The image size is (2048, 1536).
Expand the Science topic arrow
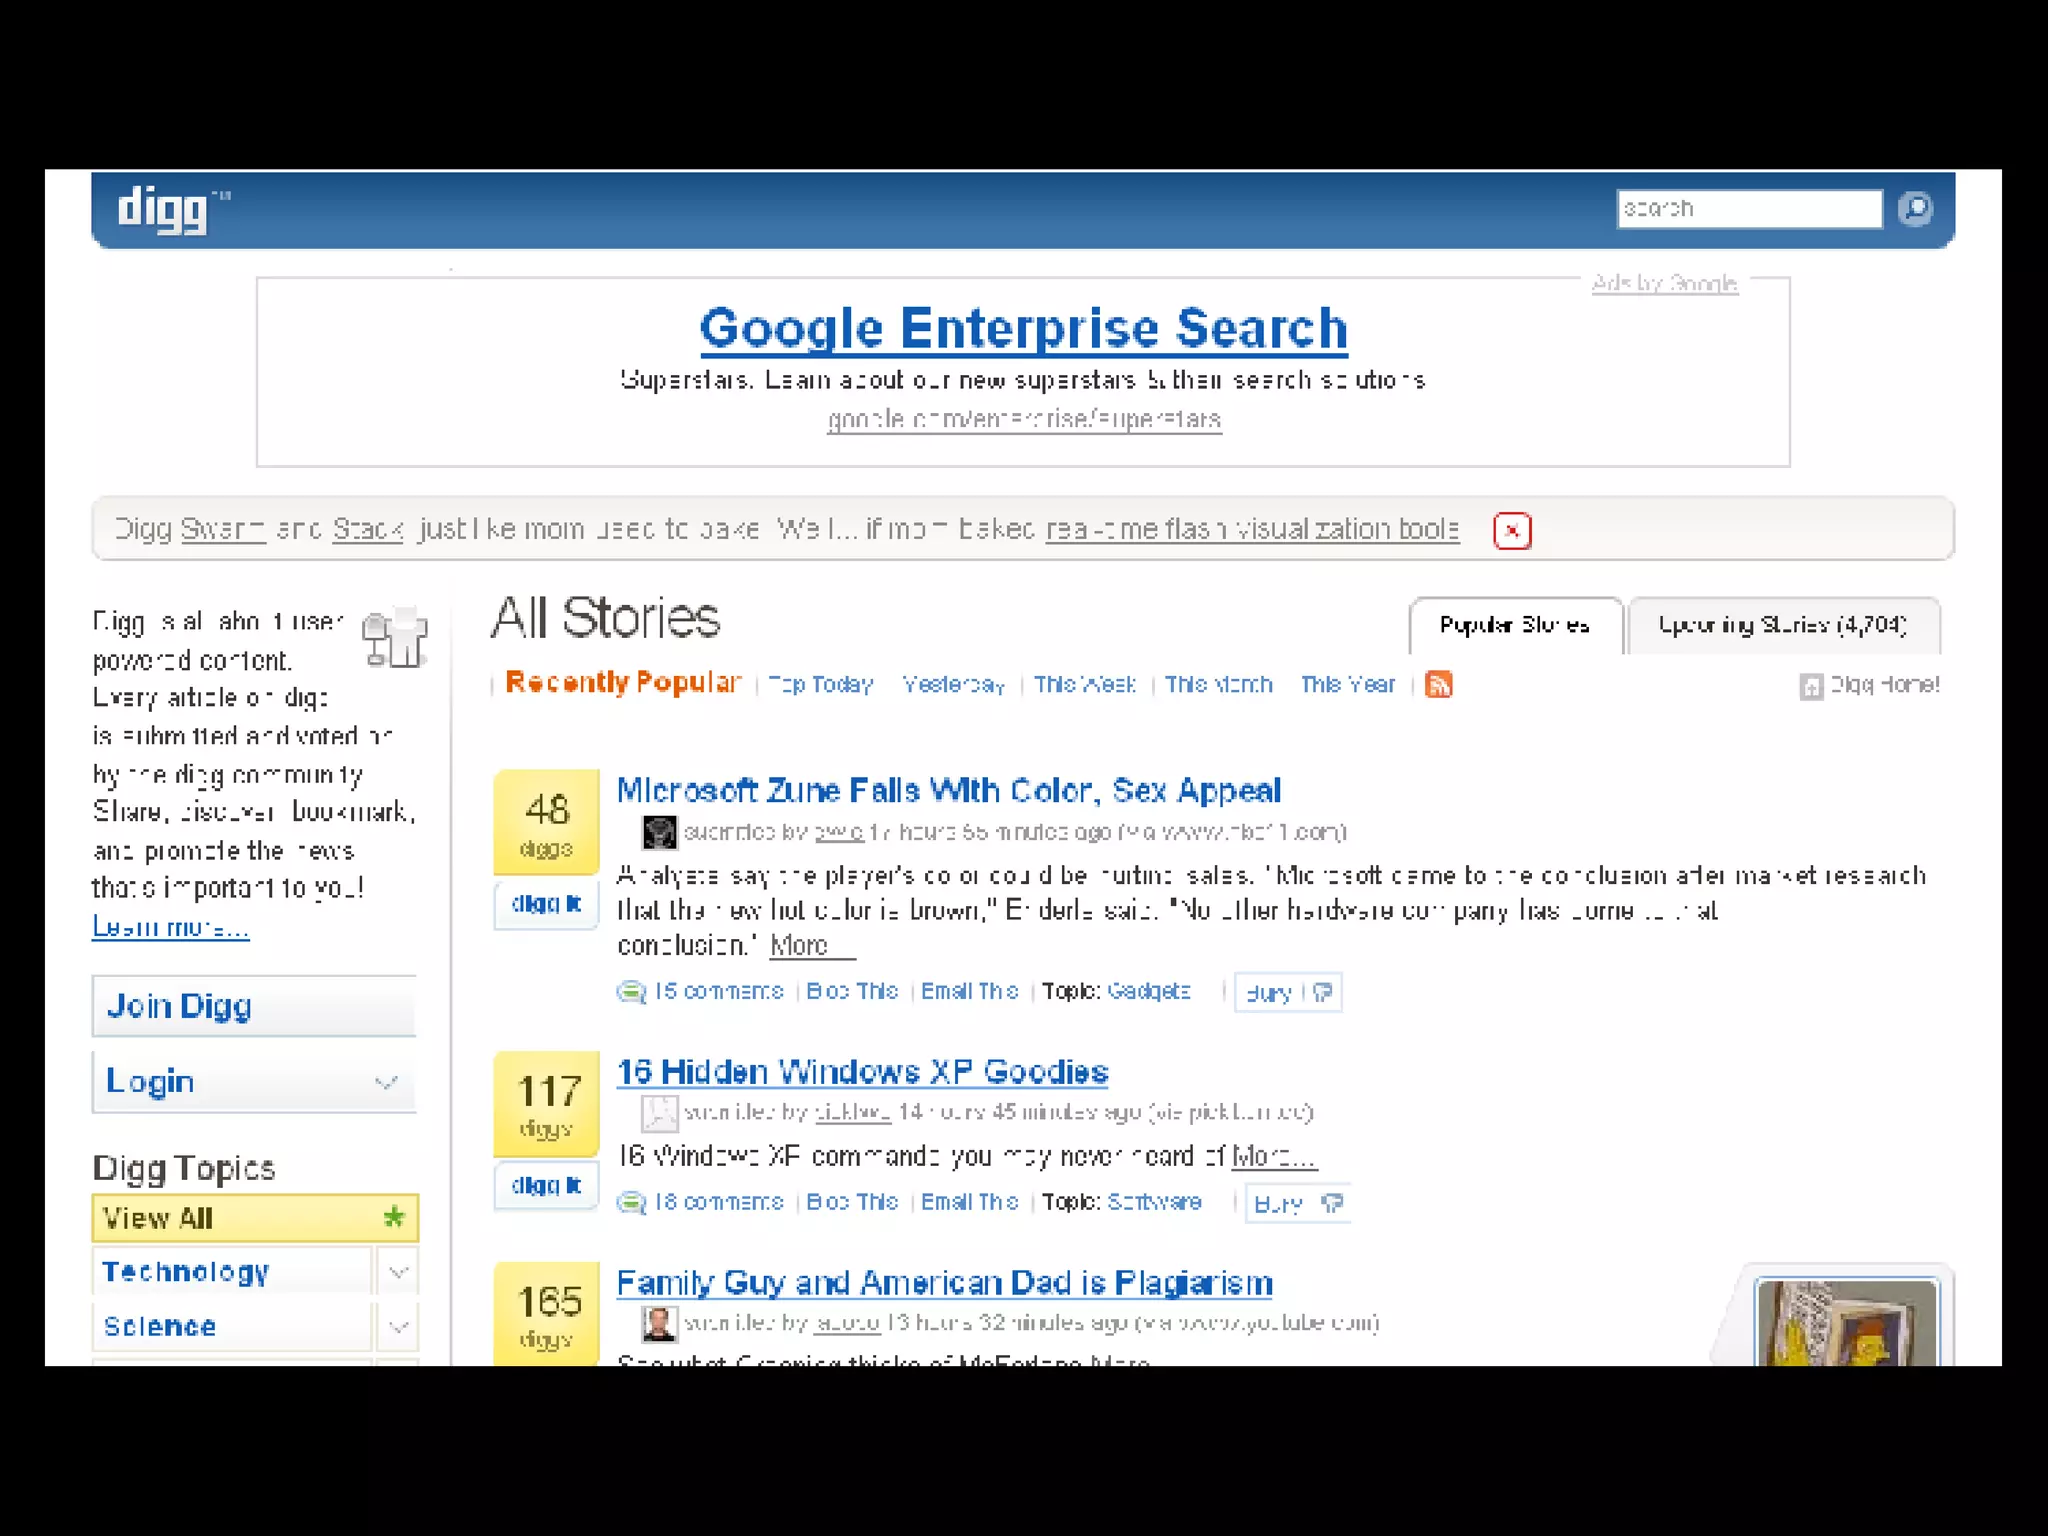click(398, 1327)
